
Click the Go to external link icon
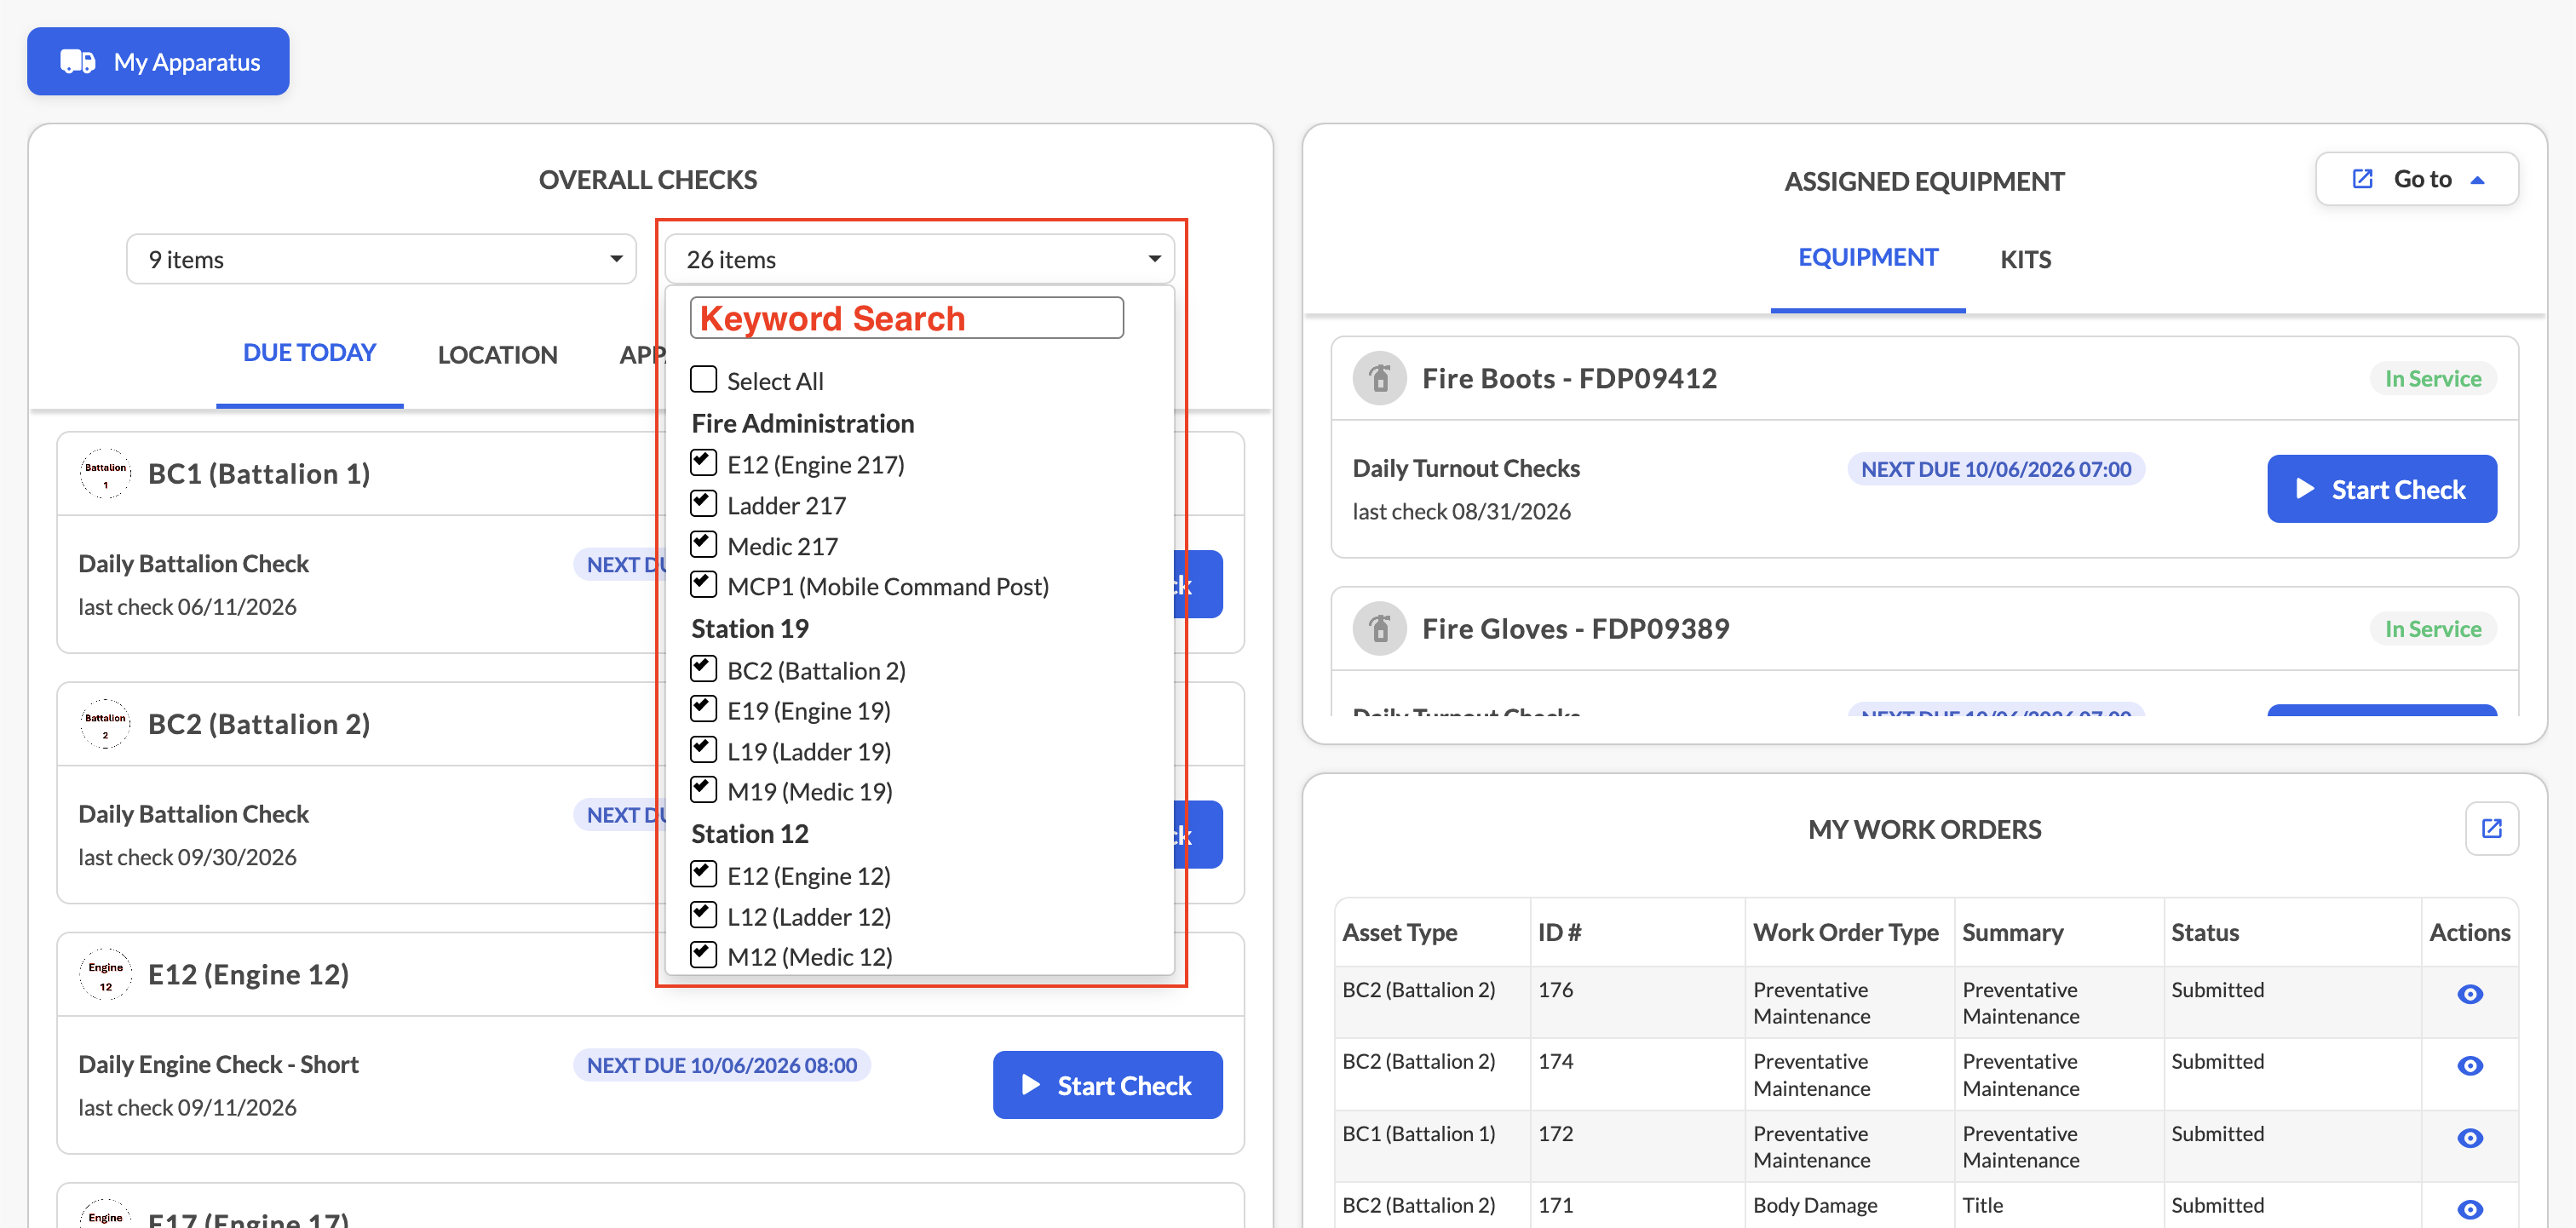2362,179
